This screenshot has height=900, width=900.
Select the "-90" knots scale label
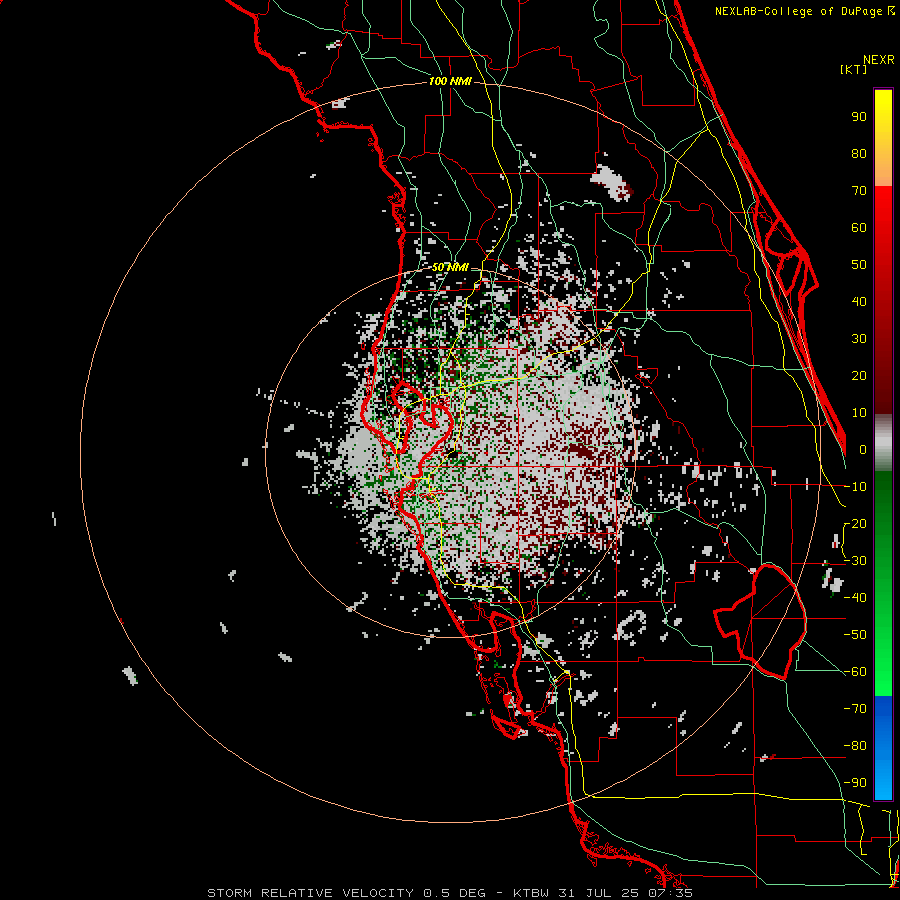click(855, 783)
